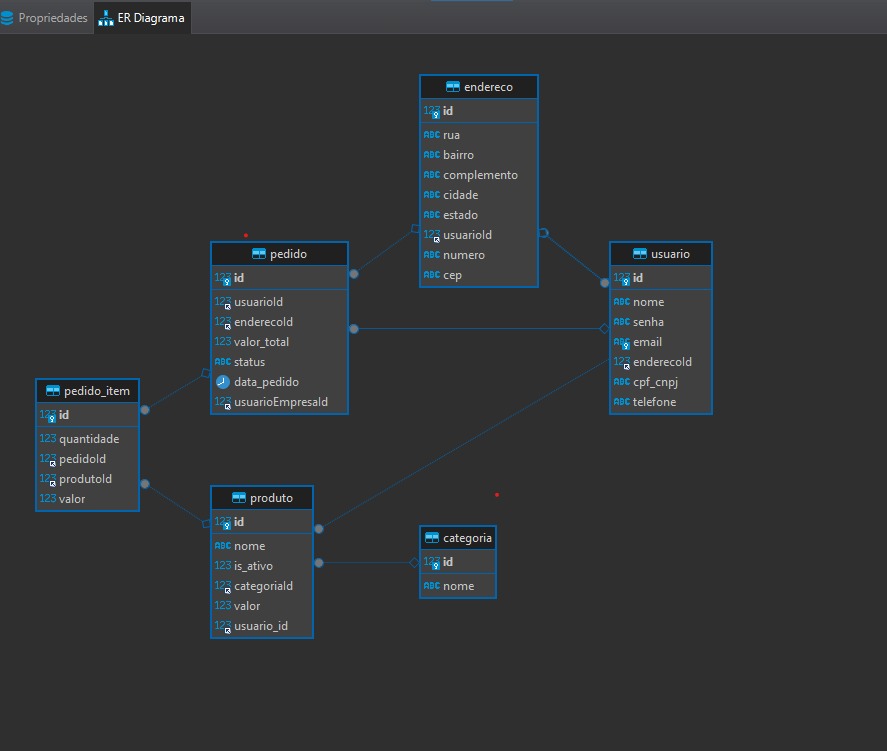Select the endereco table header
Image resolution: width=887 pixels, height=751 pixels.
click(x=479, y=87)
